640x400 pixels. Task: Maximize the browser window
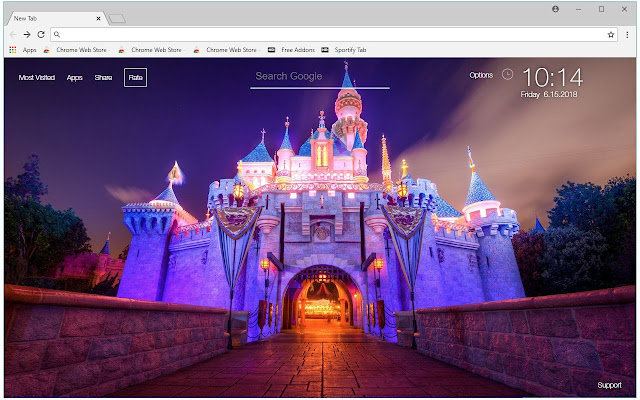(601, 9)
